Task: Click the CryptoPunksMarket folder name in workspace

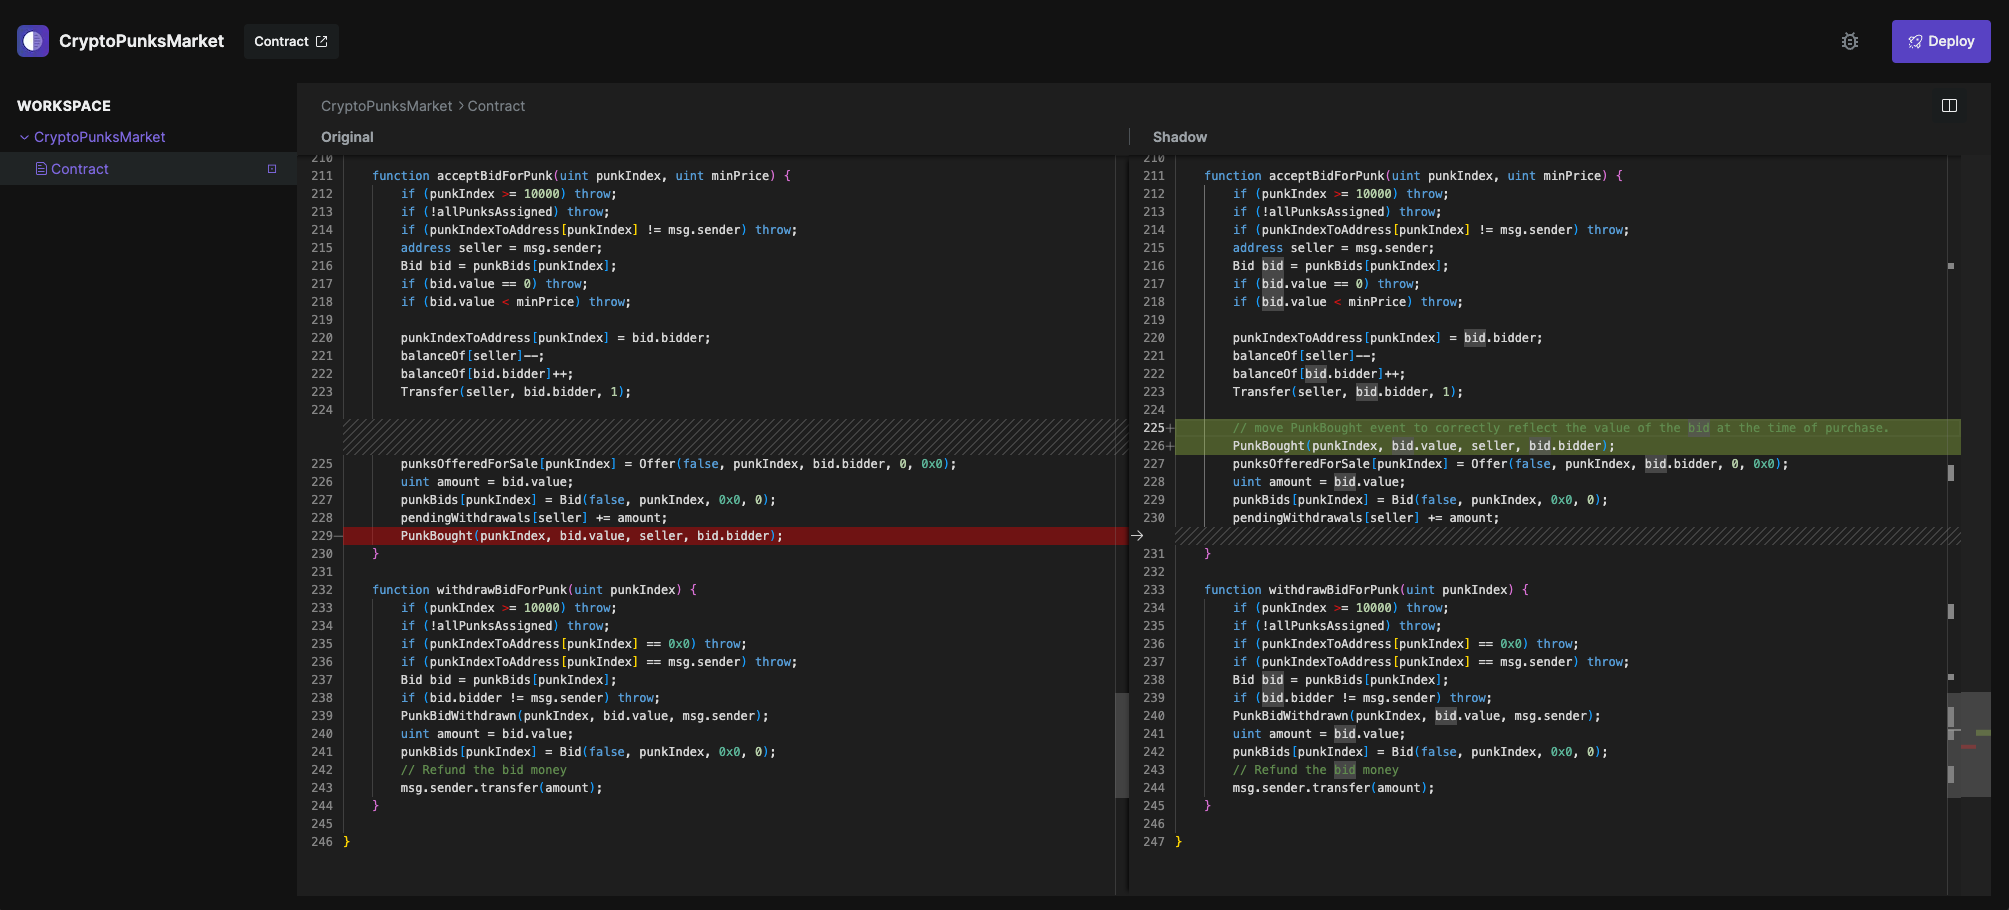Action: [99, 137]
